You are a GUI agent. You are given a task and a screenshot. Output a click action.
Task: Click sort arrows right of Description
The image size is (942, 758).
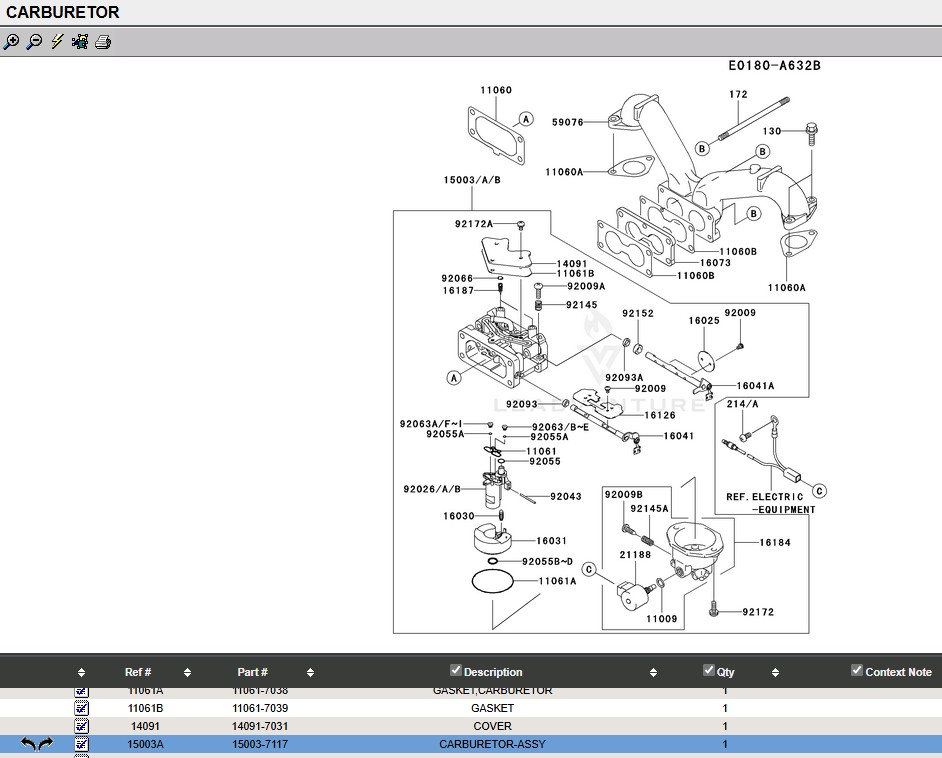(654, 673)
